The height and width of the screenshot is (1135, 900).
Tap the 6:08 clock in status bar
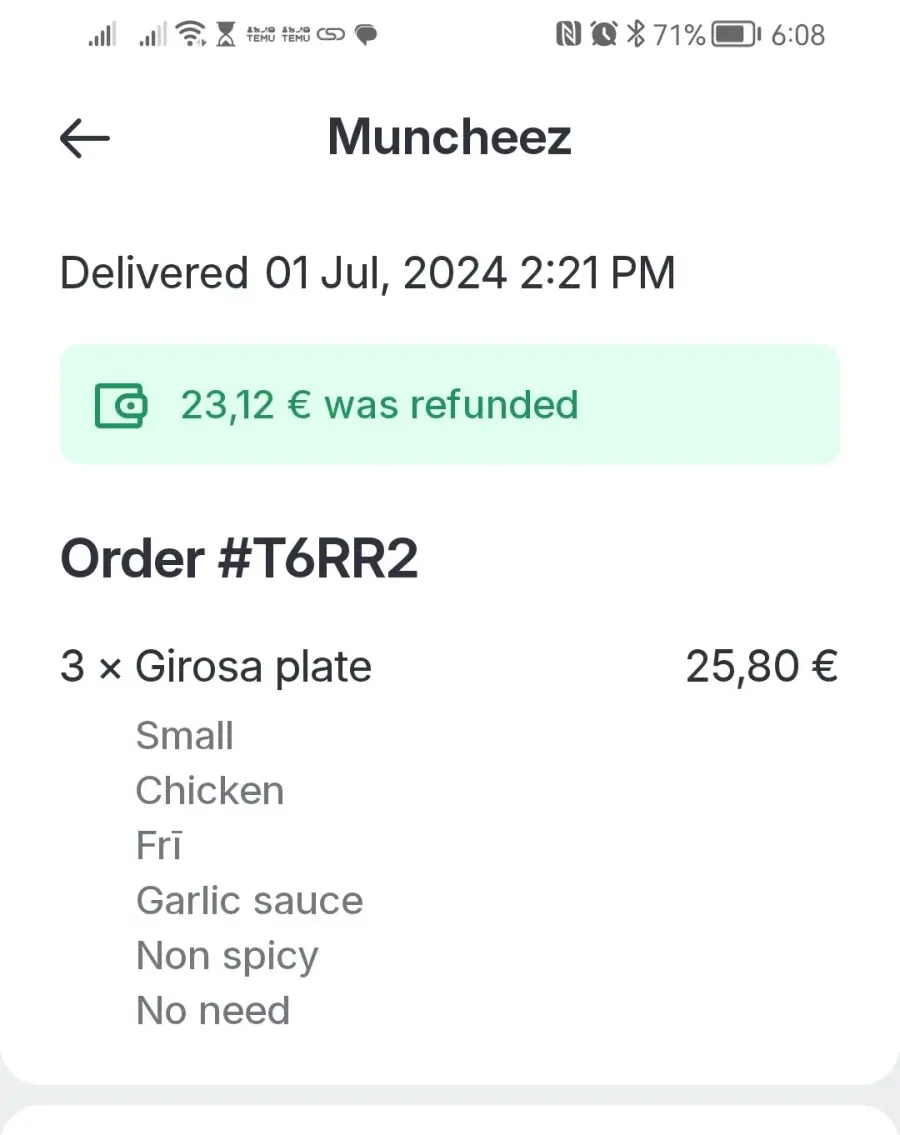click(x=798, y=35)
